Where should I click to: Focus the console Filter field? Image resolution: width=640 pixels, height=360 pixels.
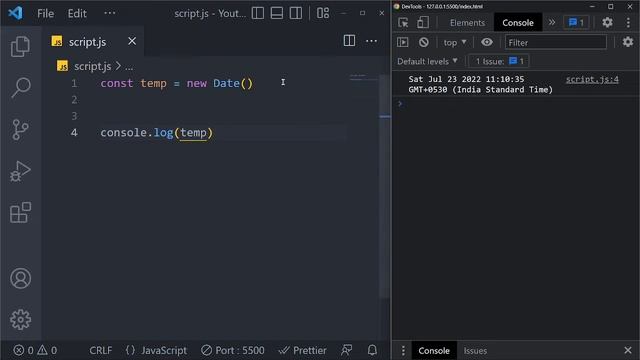(556, 42)
